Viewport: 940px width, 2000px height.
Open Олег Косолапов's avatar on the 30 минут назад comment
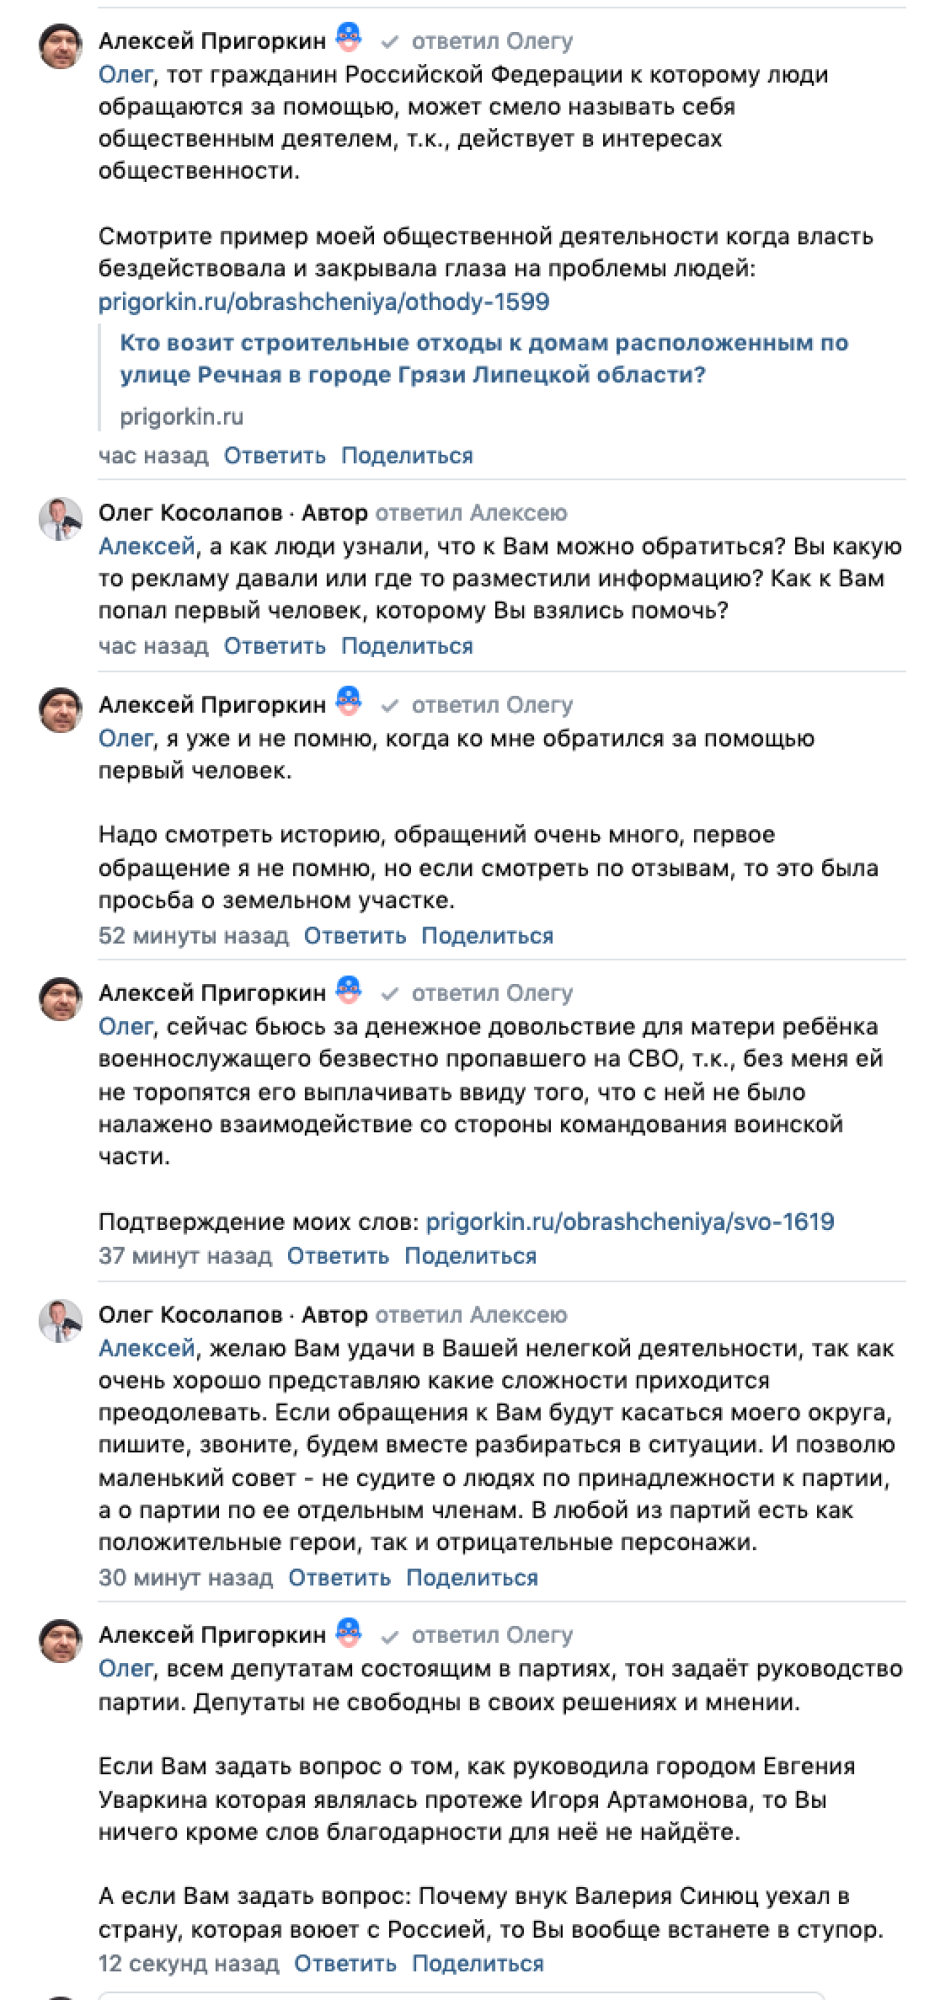(x=60, y=1320)
